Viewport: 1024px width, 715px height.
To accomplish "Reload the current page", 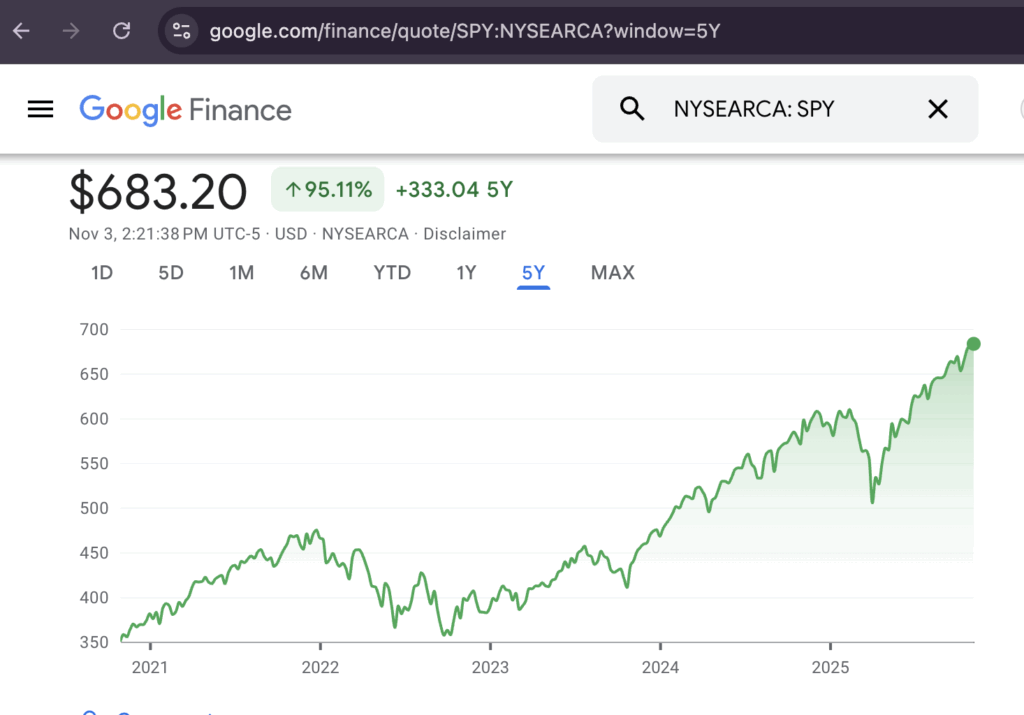I will tap(121, 31).
